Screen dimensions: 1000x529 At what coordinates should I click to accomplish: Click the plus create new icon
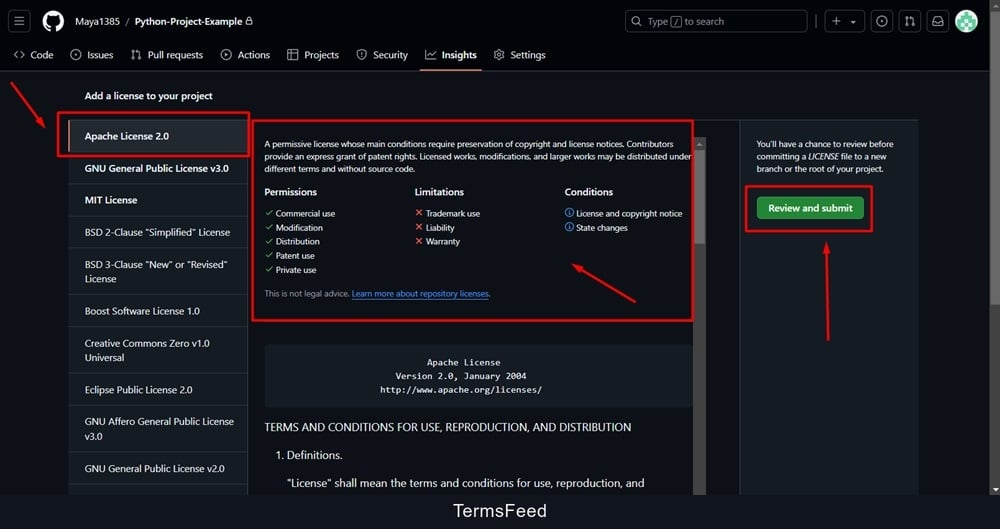click(836, 21)
